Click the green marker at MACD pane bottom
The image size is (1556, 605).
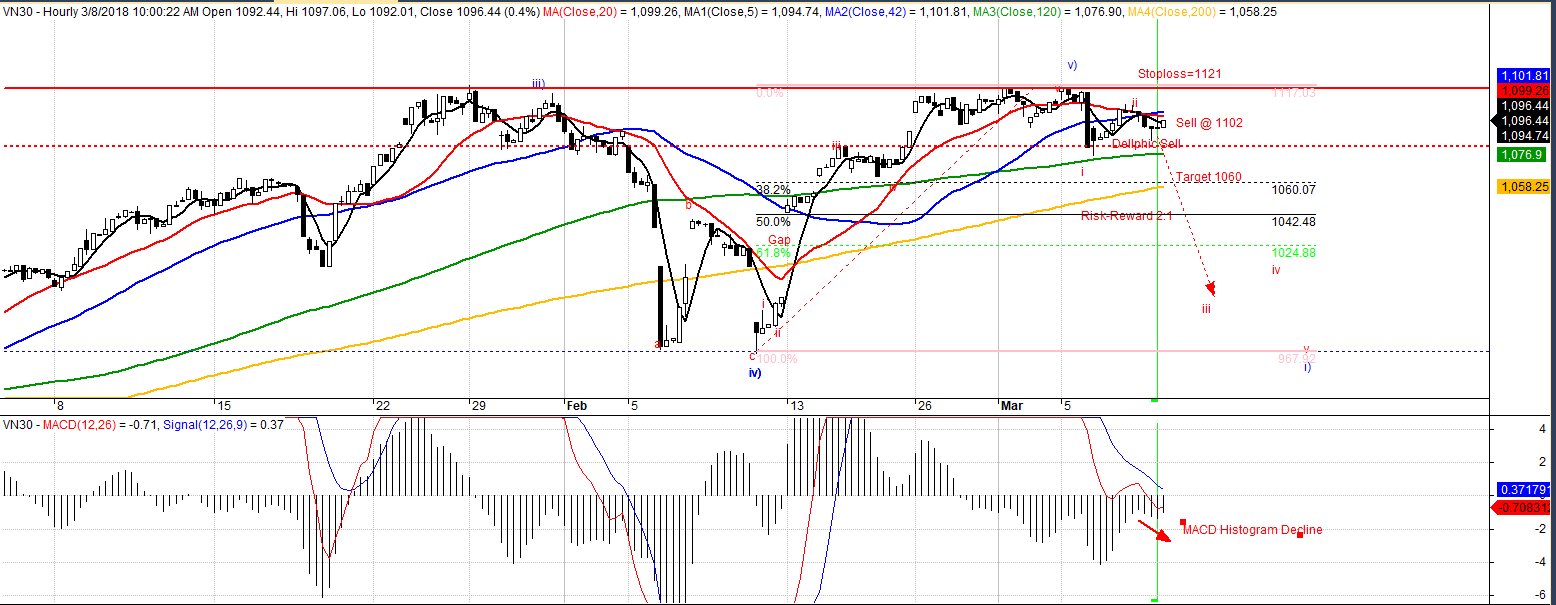tap(1157, 599)
